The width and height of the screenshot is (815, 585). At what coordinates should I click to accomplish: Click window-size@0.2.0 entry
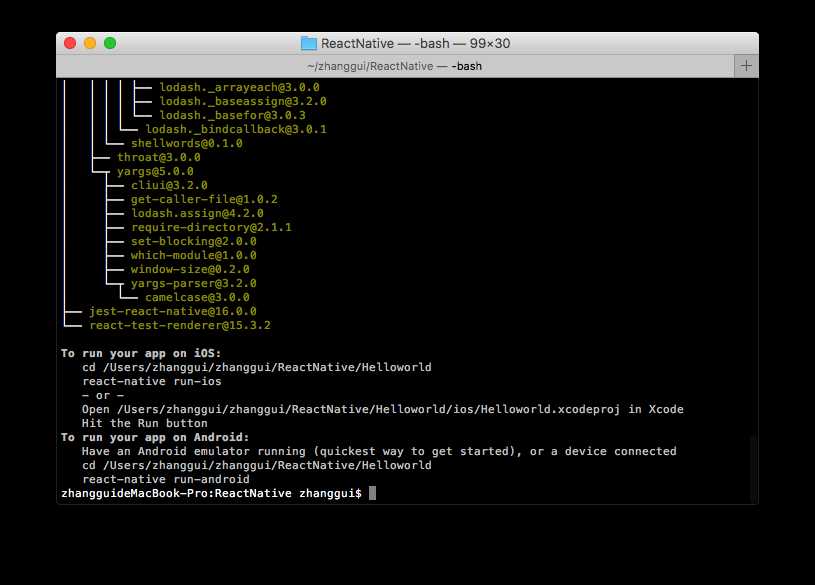(190, 270)
